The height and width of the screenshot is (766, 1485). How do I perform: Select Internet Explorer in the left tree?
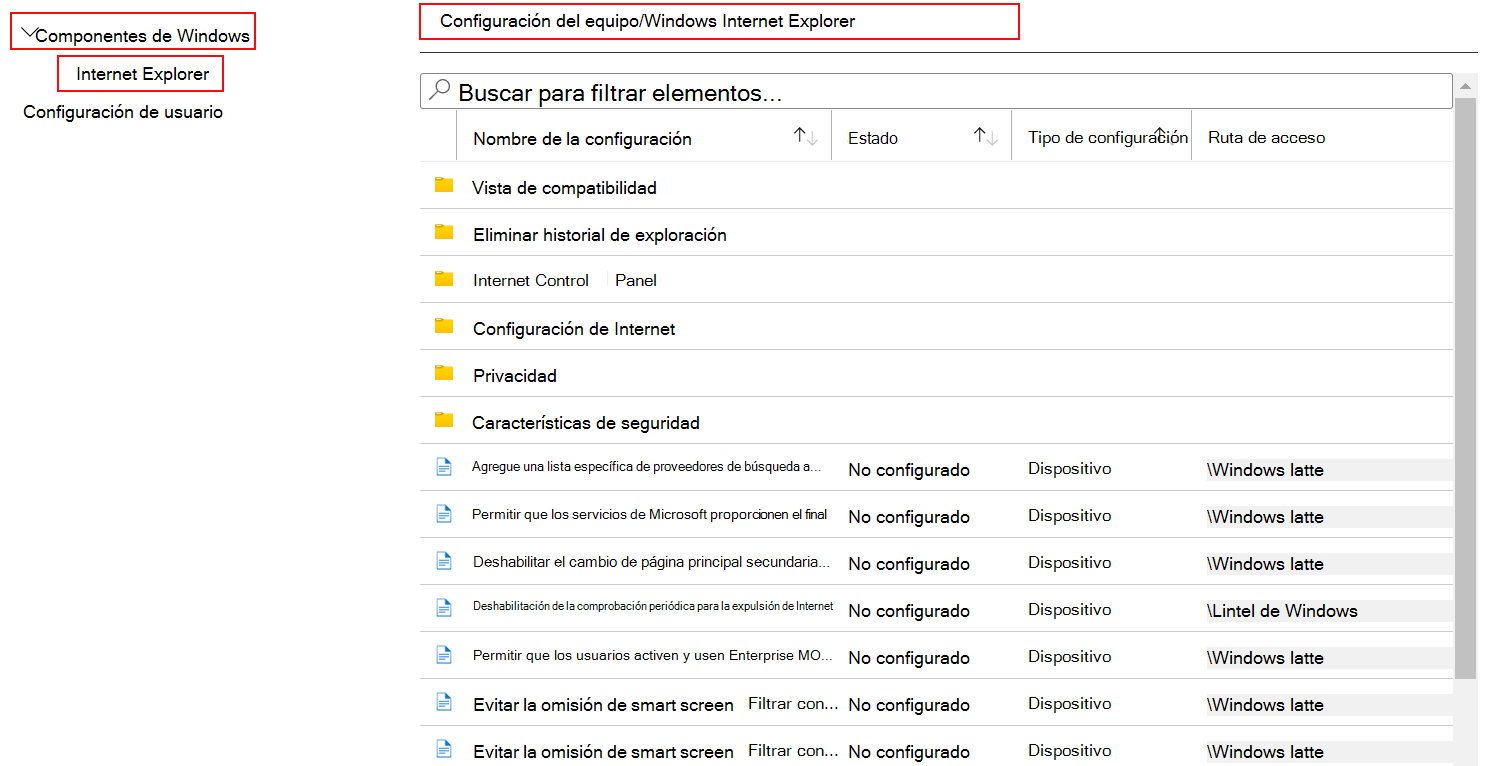[x=143, y=74]
